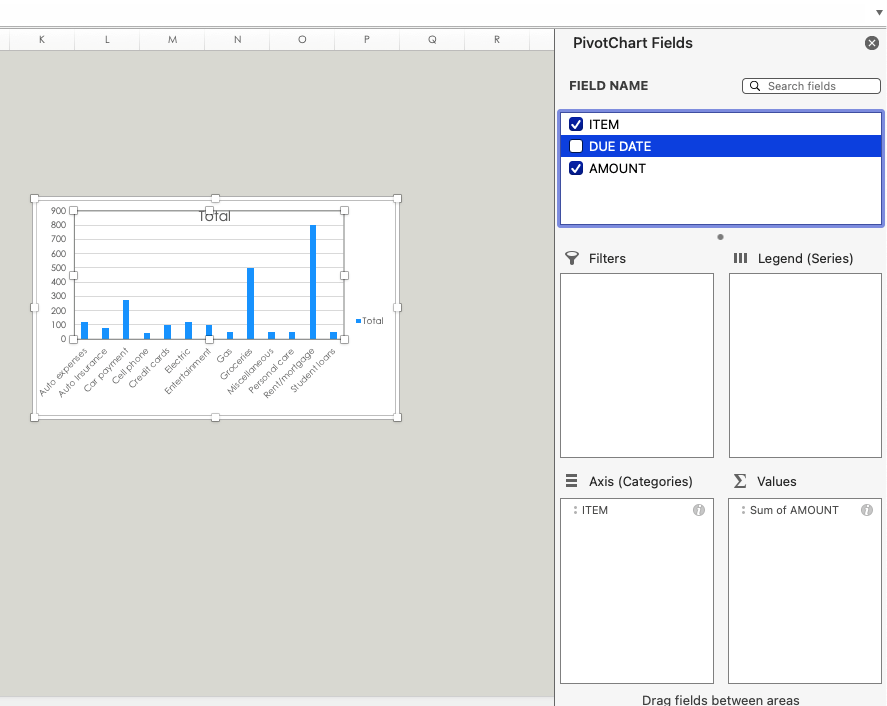Check the DUE DATE field checkbox

coord(576,146)
